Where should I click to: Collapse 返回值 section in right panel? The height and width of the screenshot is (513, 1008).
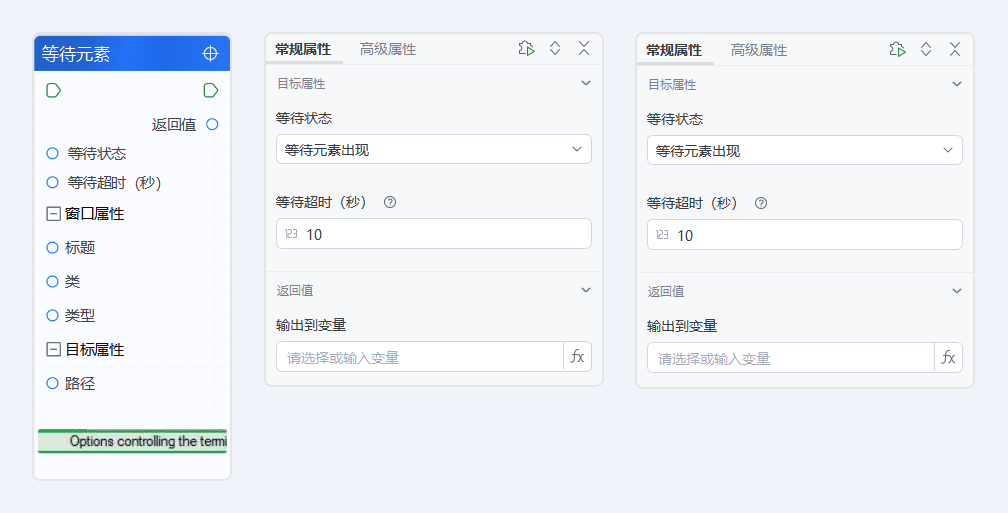[x=957, y=291]
